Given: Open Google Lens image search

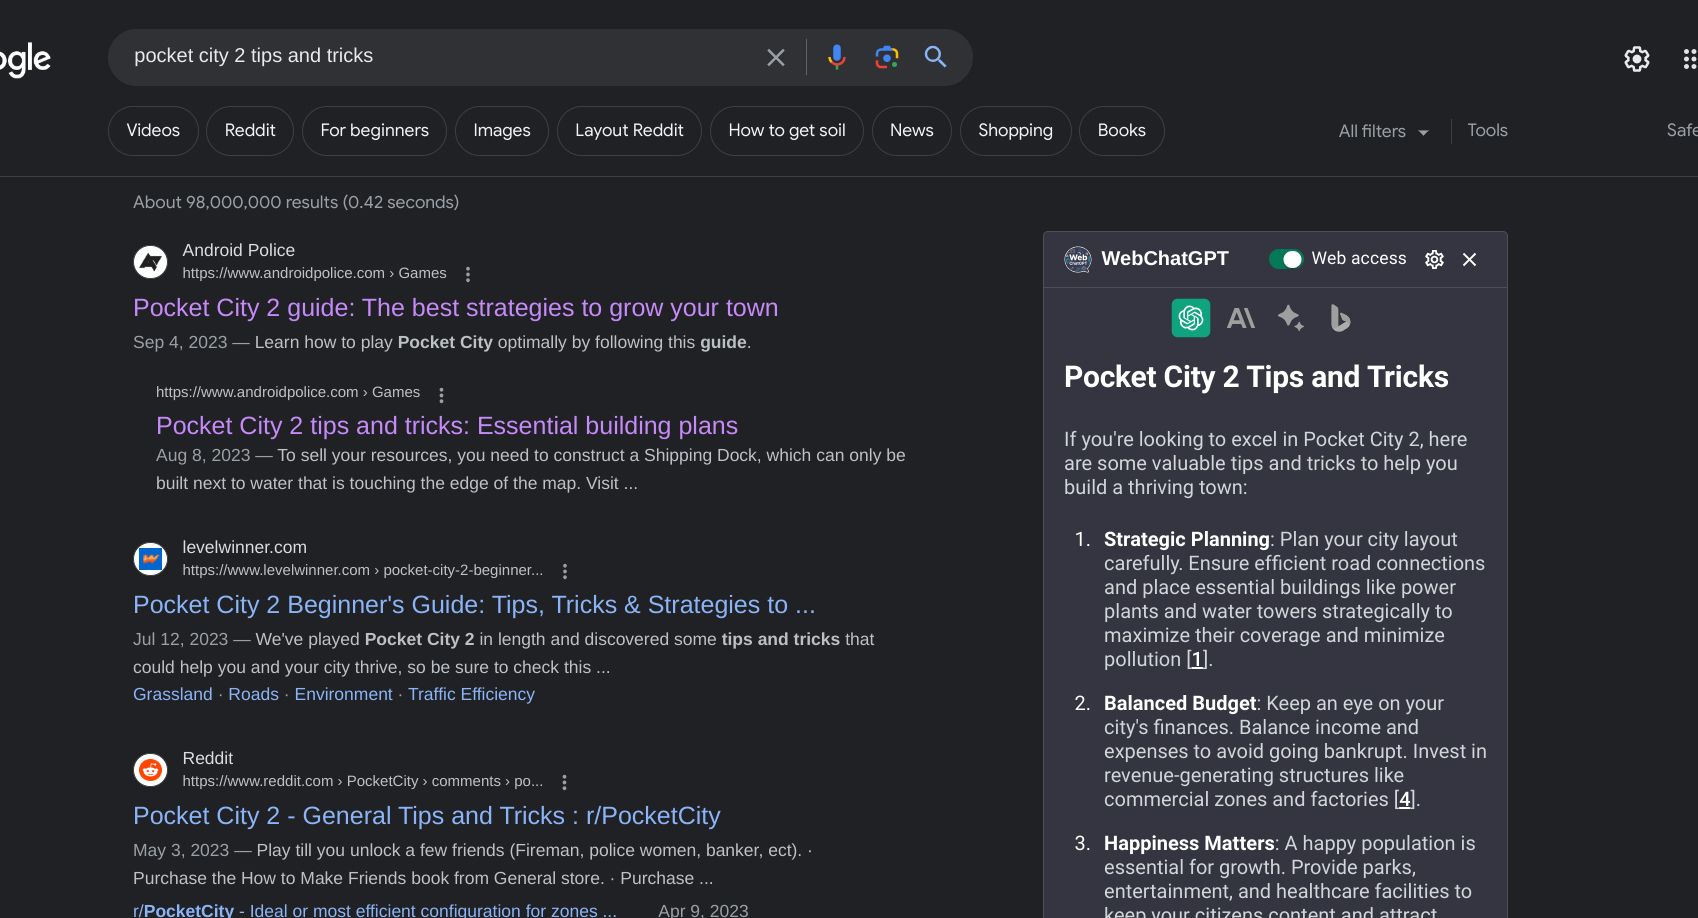Looking at the screenshot, I should point(886,57).
